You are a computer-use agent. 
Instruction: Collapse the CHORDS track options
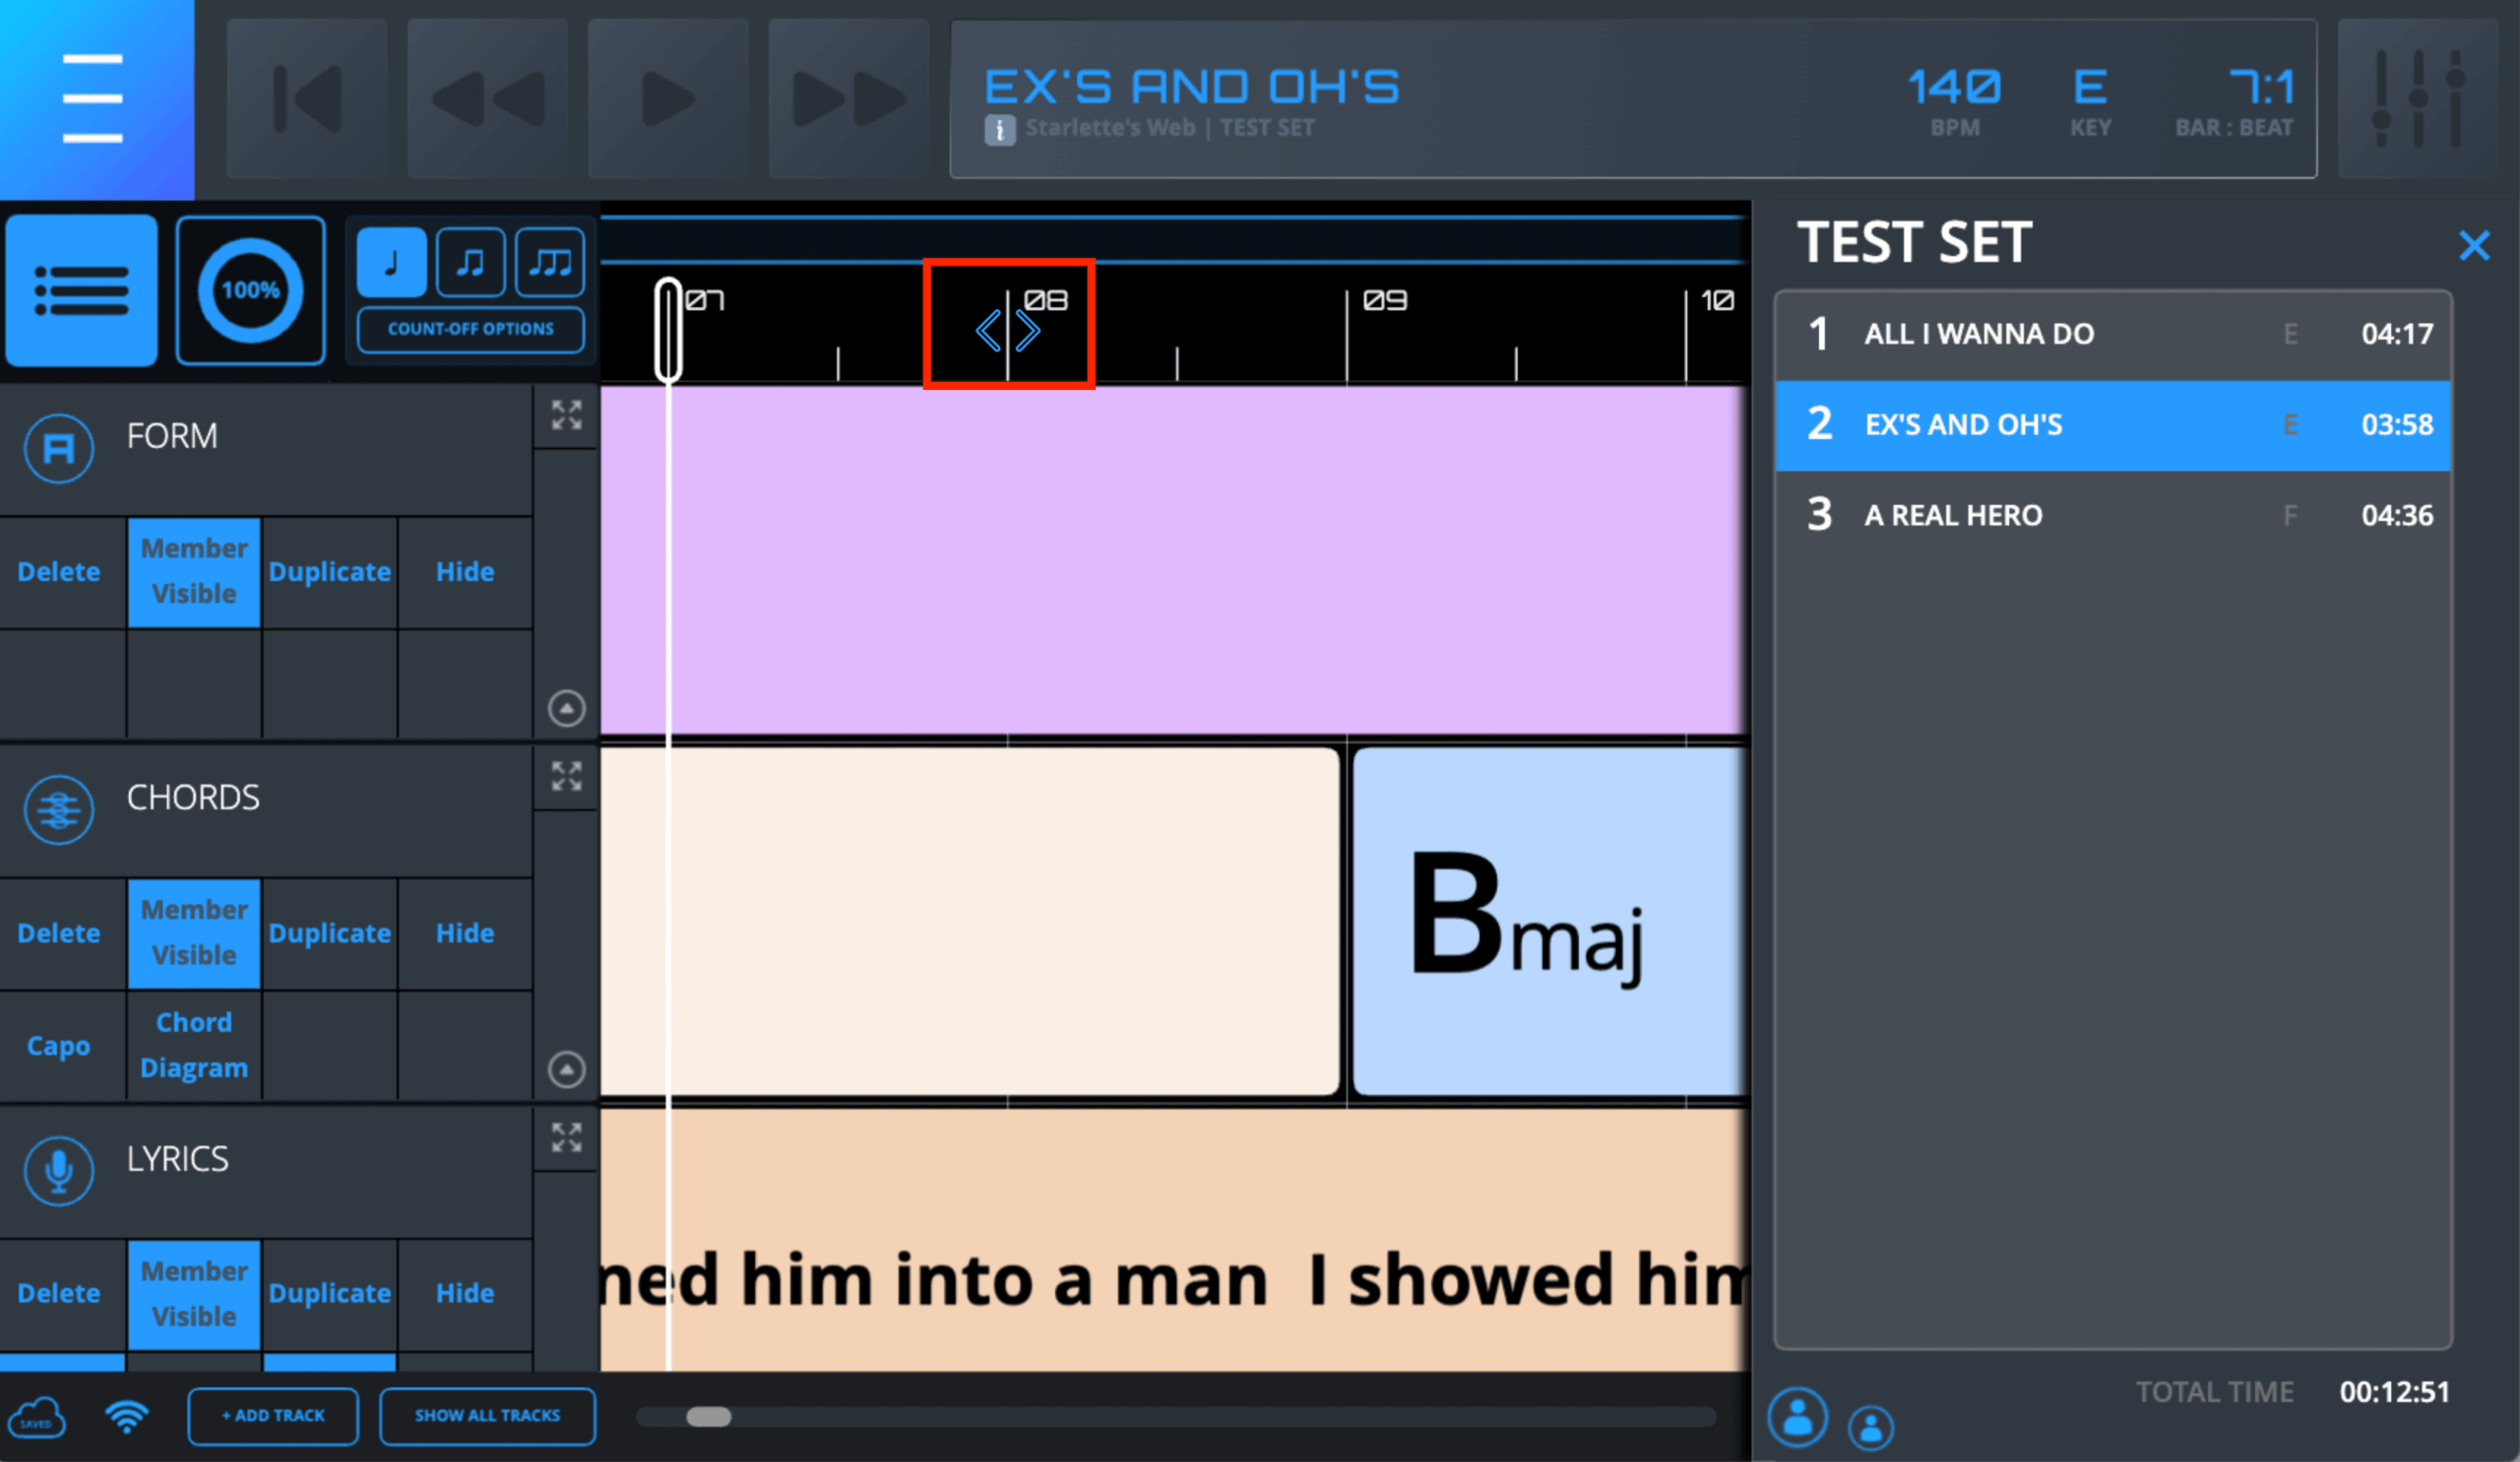[x=566, y=1069]
